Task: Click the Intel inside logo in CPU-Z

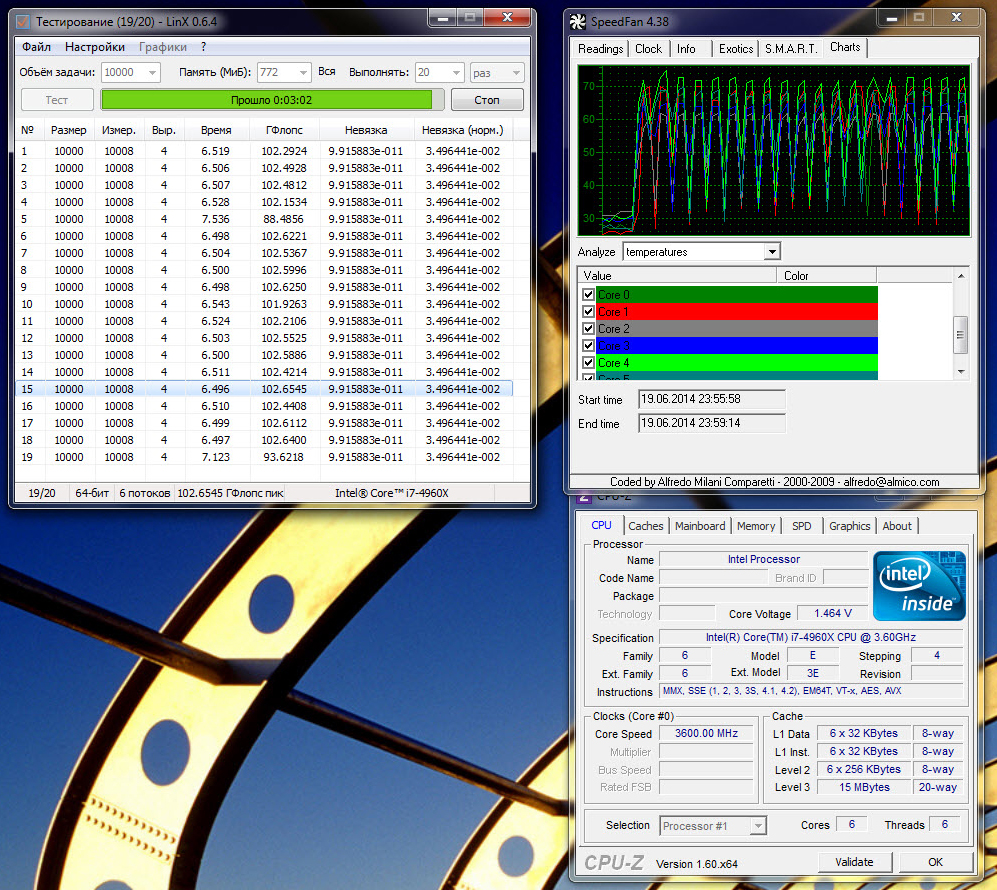Action: click(x=919, y=586)
